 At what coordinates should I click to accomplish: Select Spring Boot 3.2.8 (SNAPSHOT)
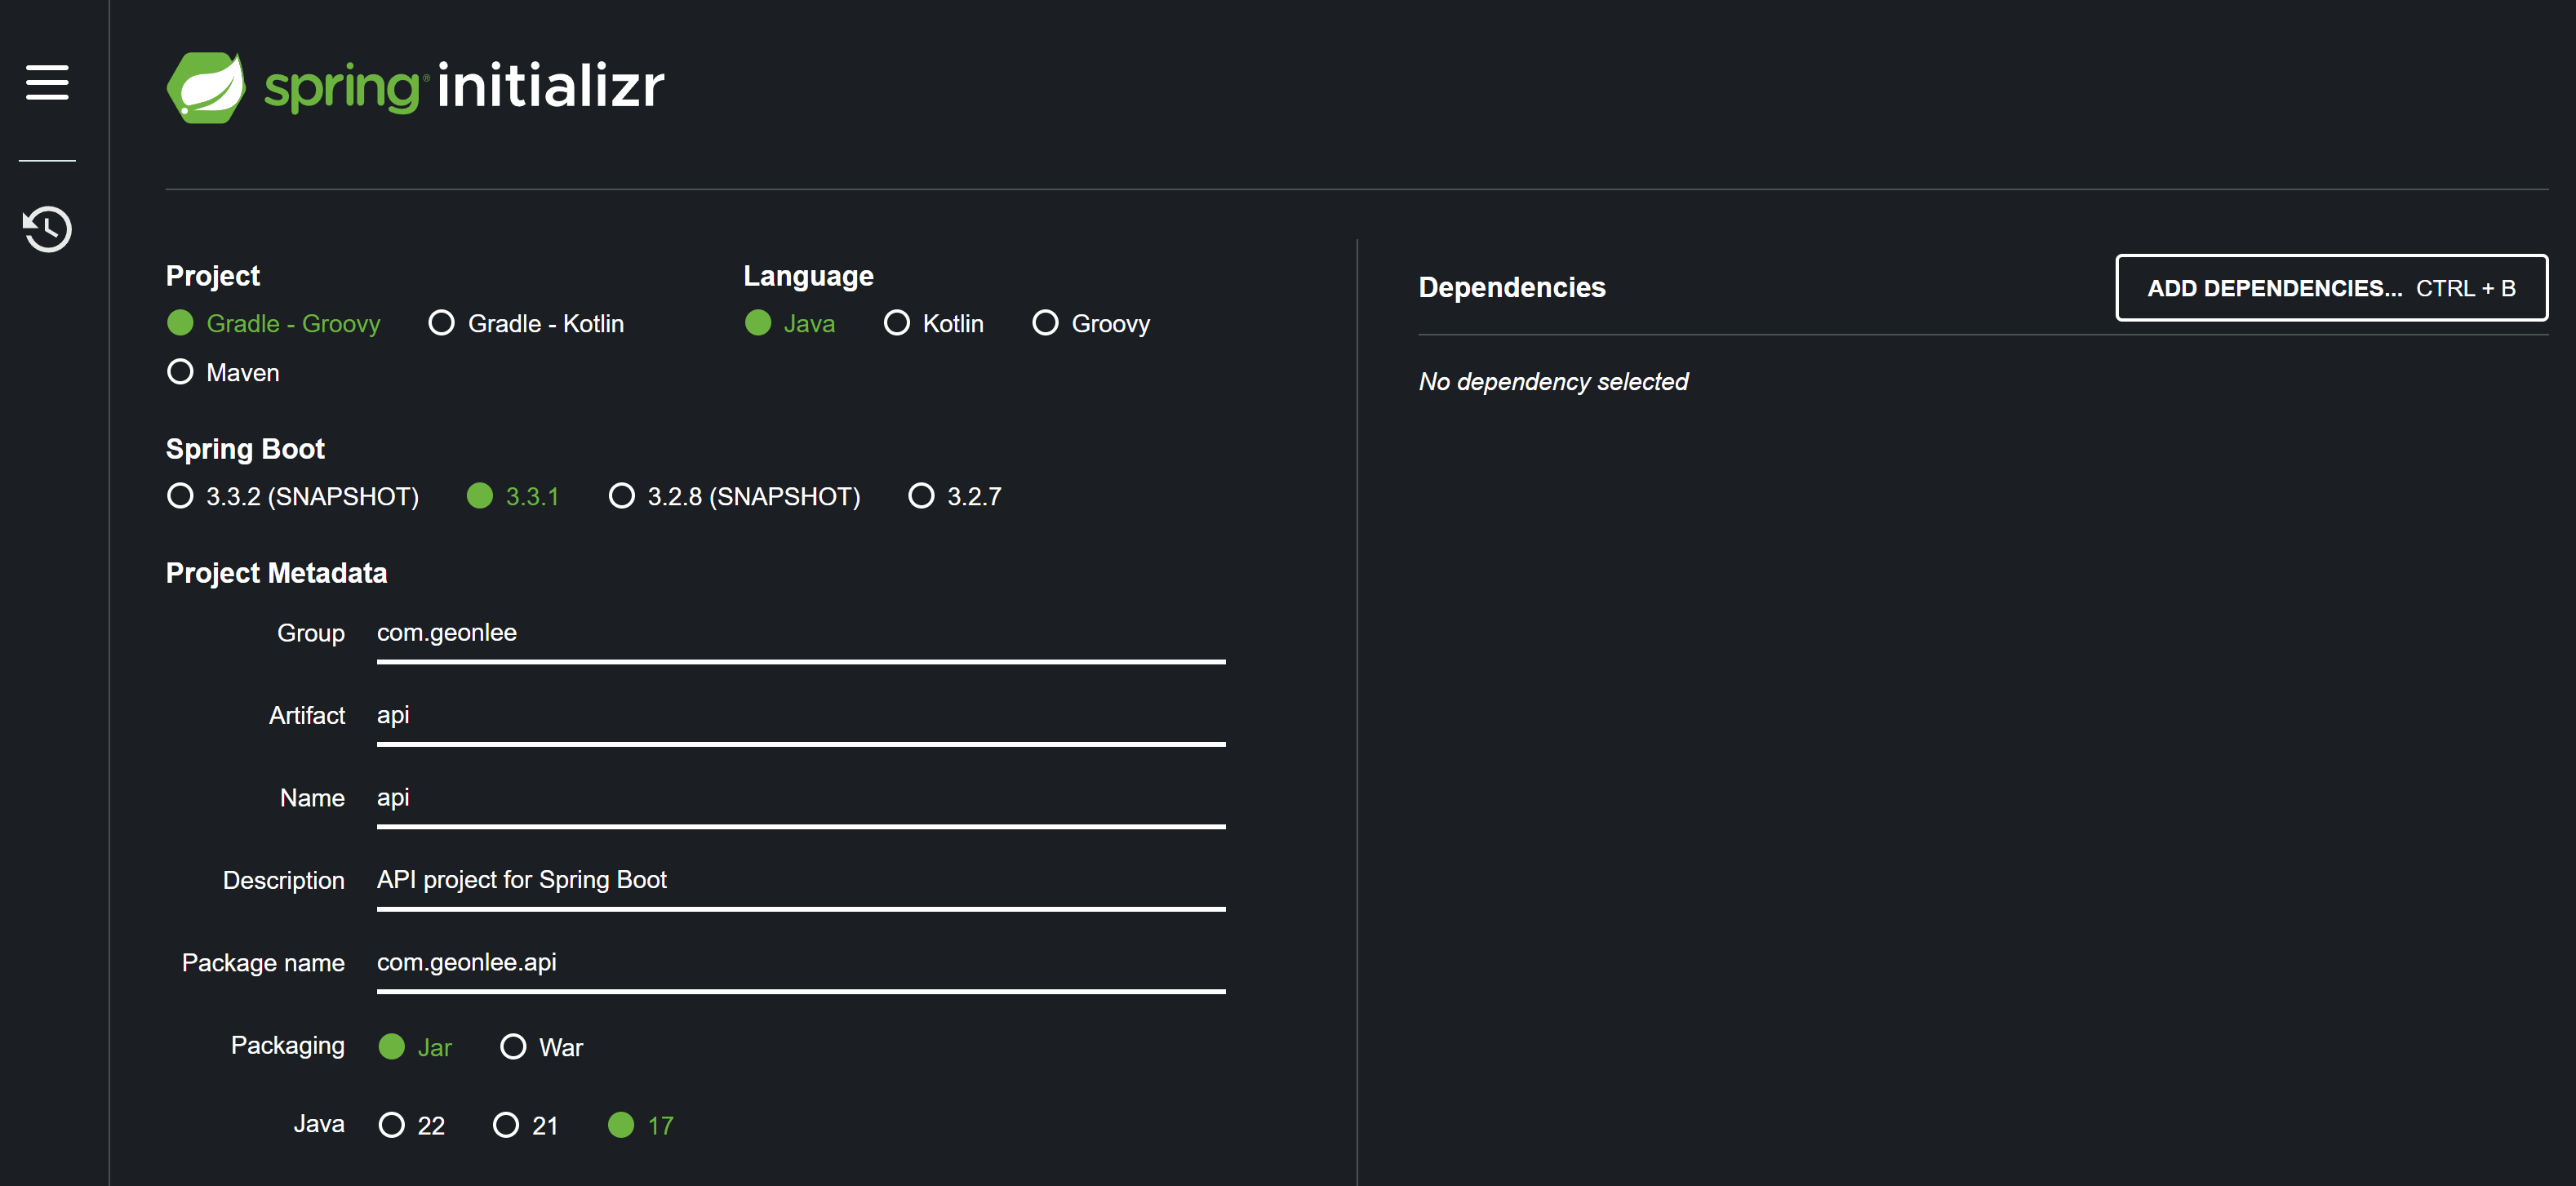(x=621, y=496)
